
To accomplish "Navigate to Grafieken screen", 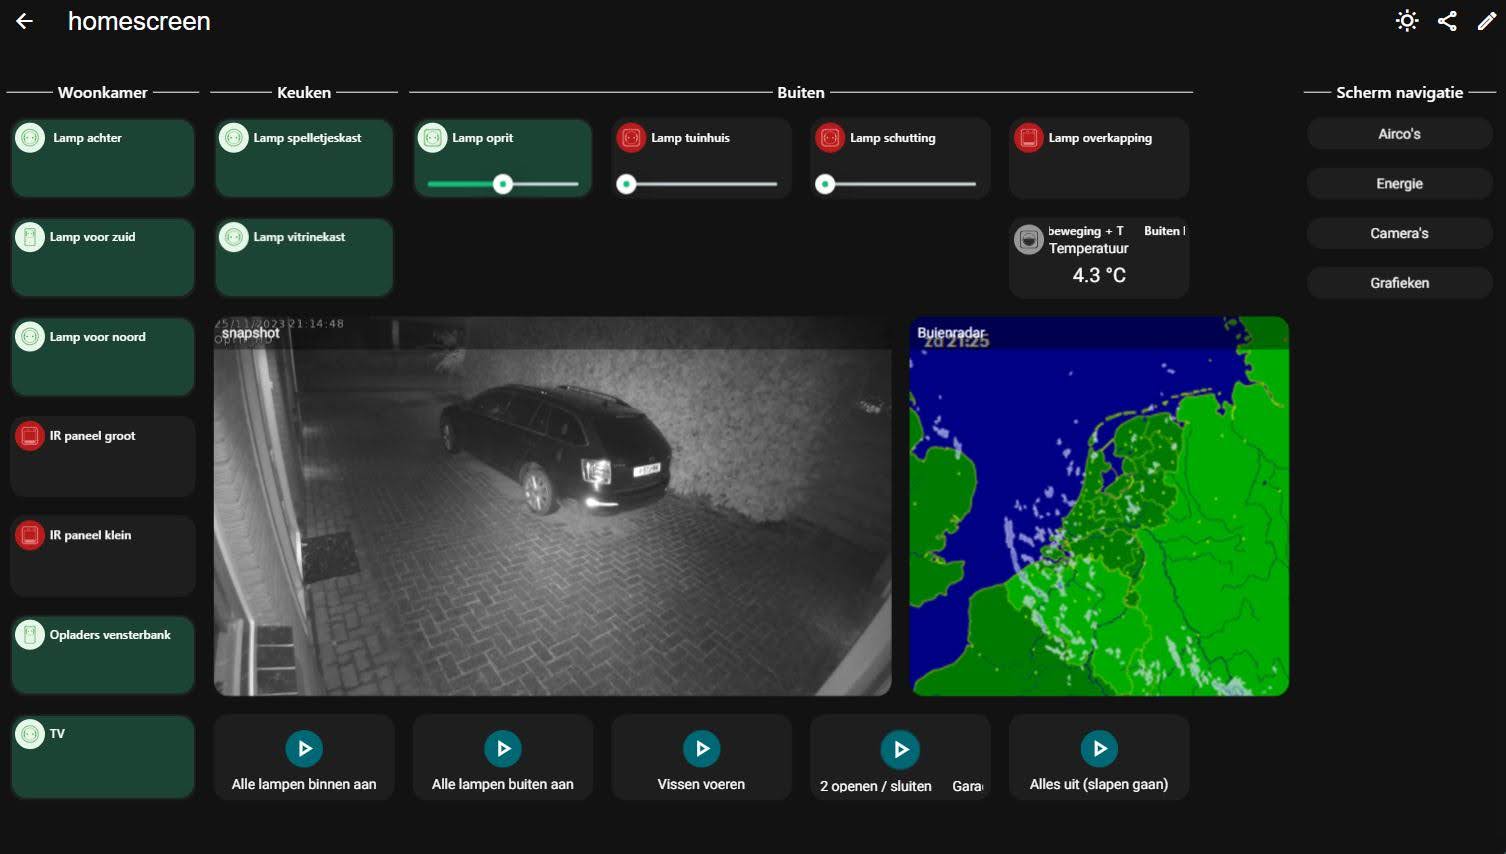I will tap(1399, 283).
